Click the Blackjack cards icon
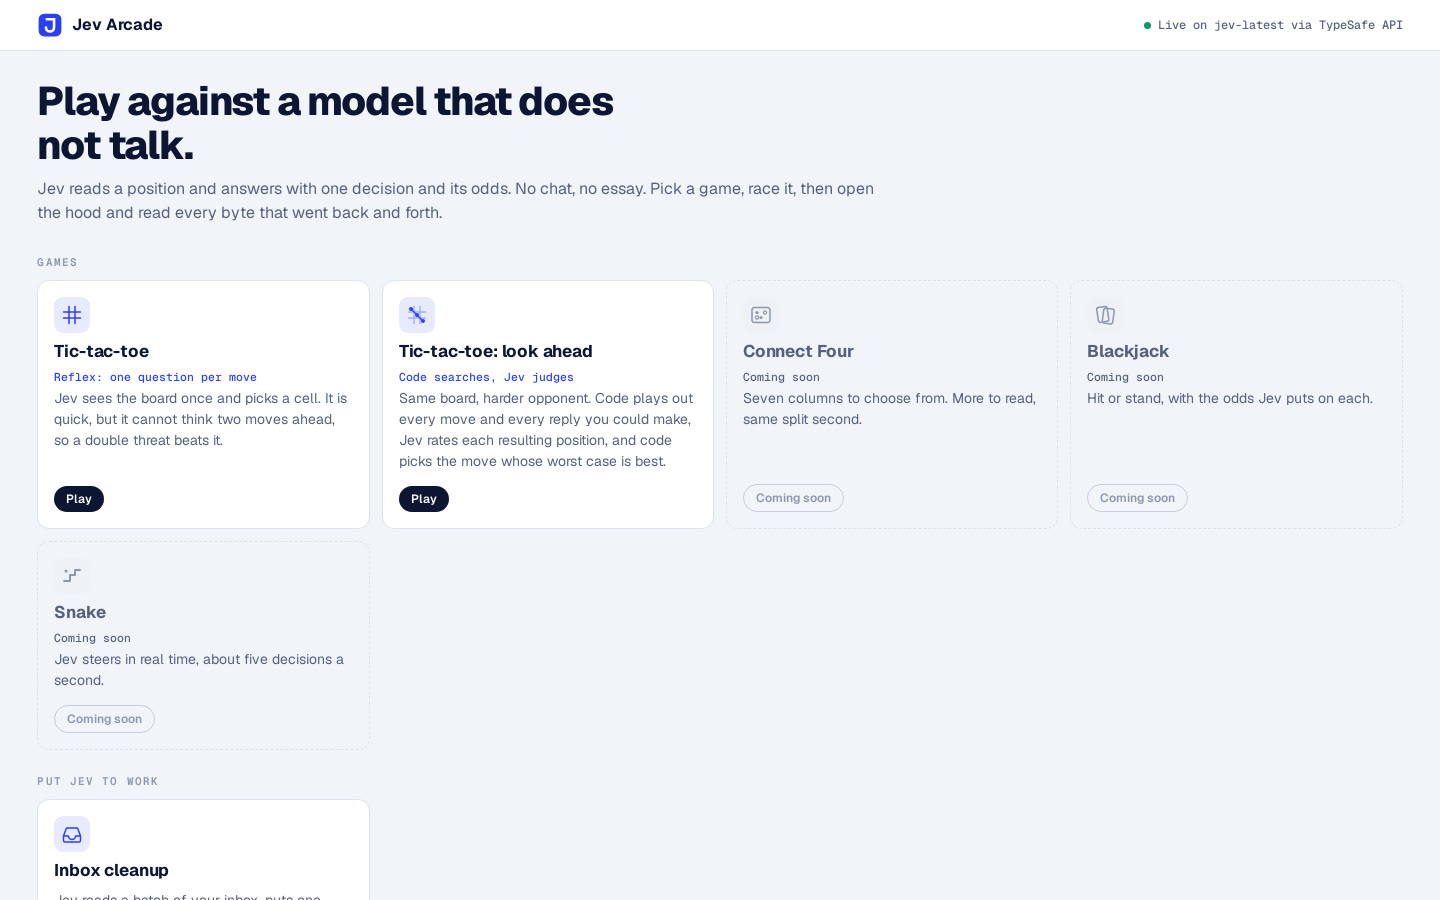The height and width of the screenshot is (900, 1440). point(1105,315)
